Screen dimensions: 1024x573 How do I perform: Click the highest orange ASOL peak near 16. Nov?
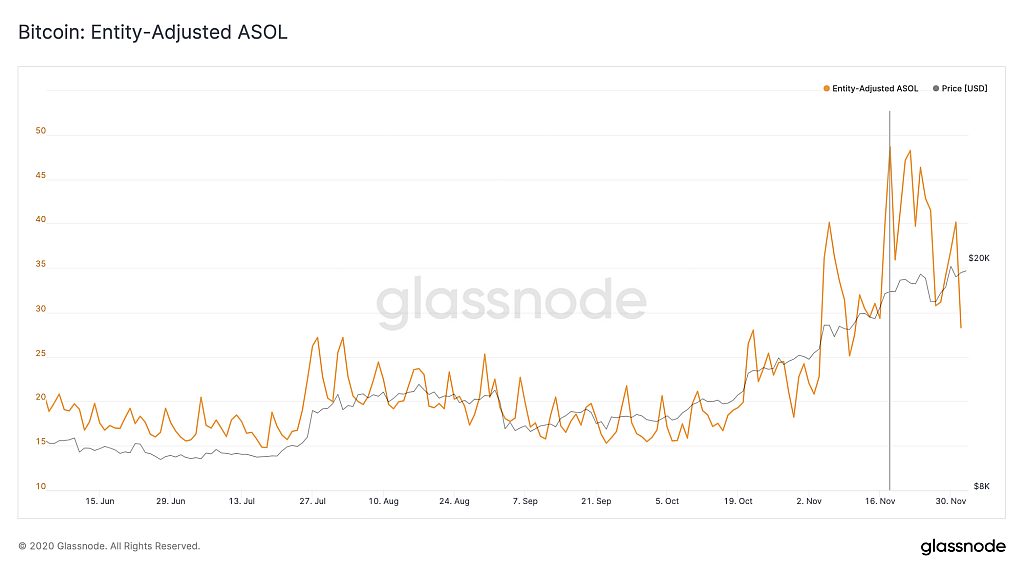coord(889,148)
